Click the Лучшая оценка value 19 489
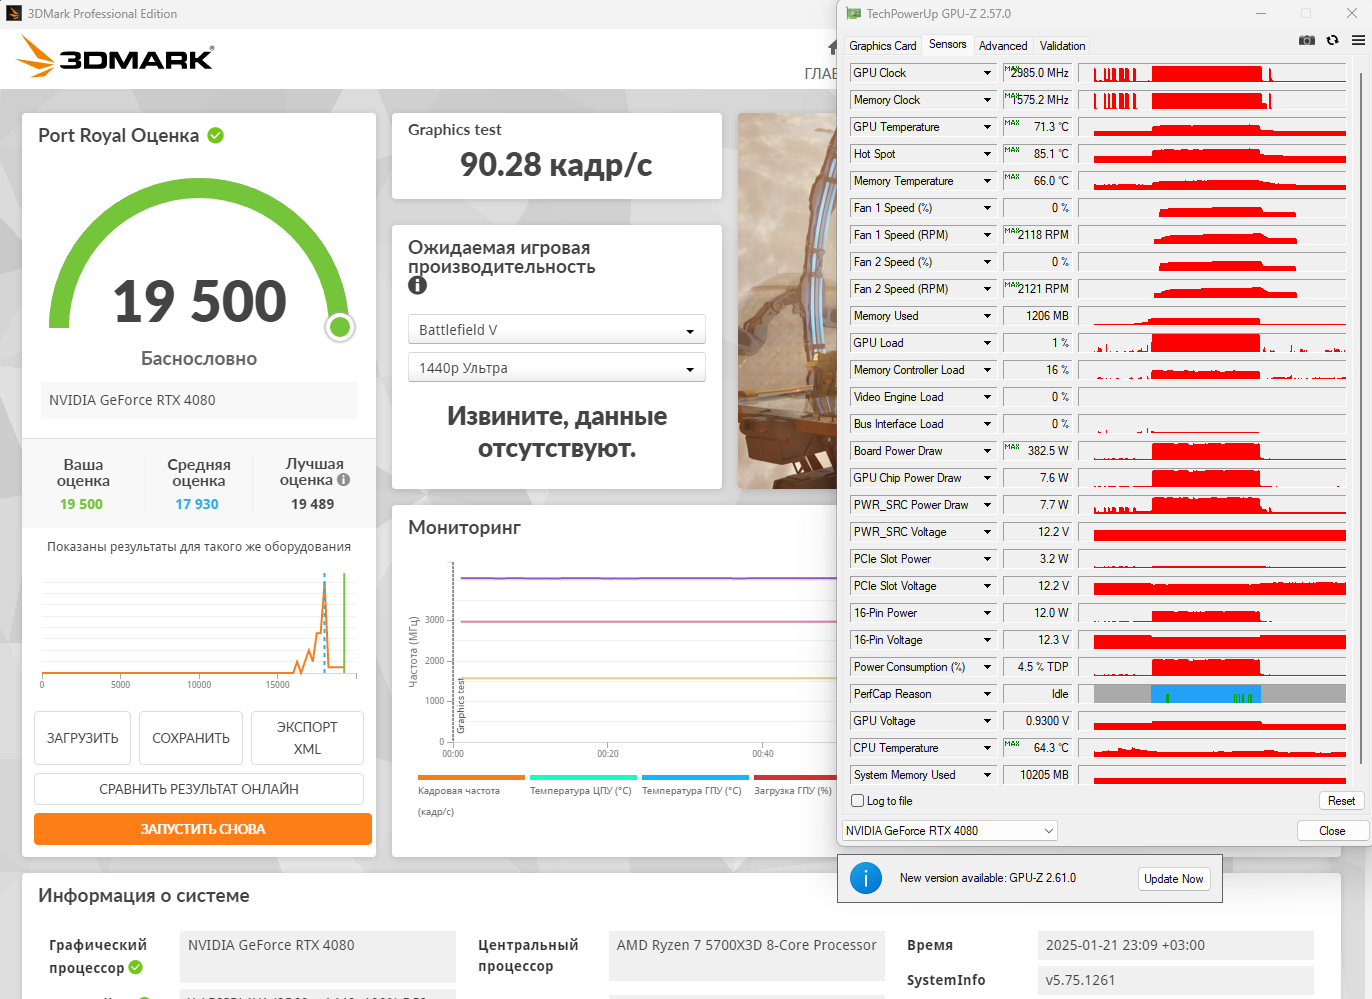Image resolution: width=1372 pixels, height=999 pixels. point(313,504)
